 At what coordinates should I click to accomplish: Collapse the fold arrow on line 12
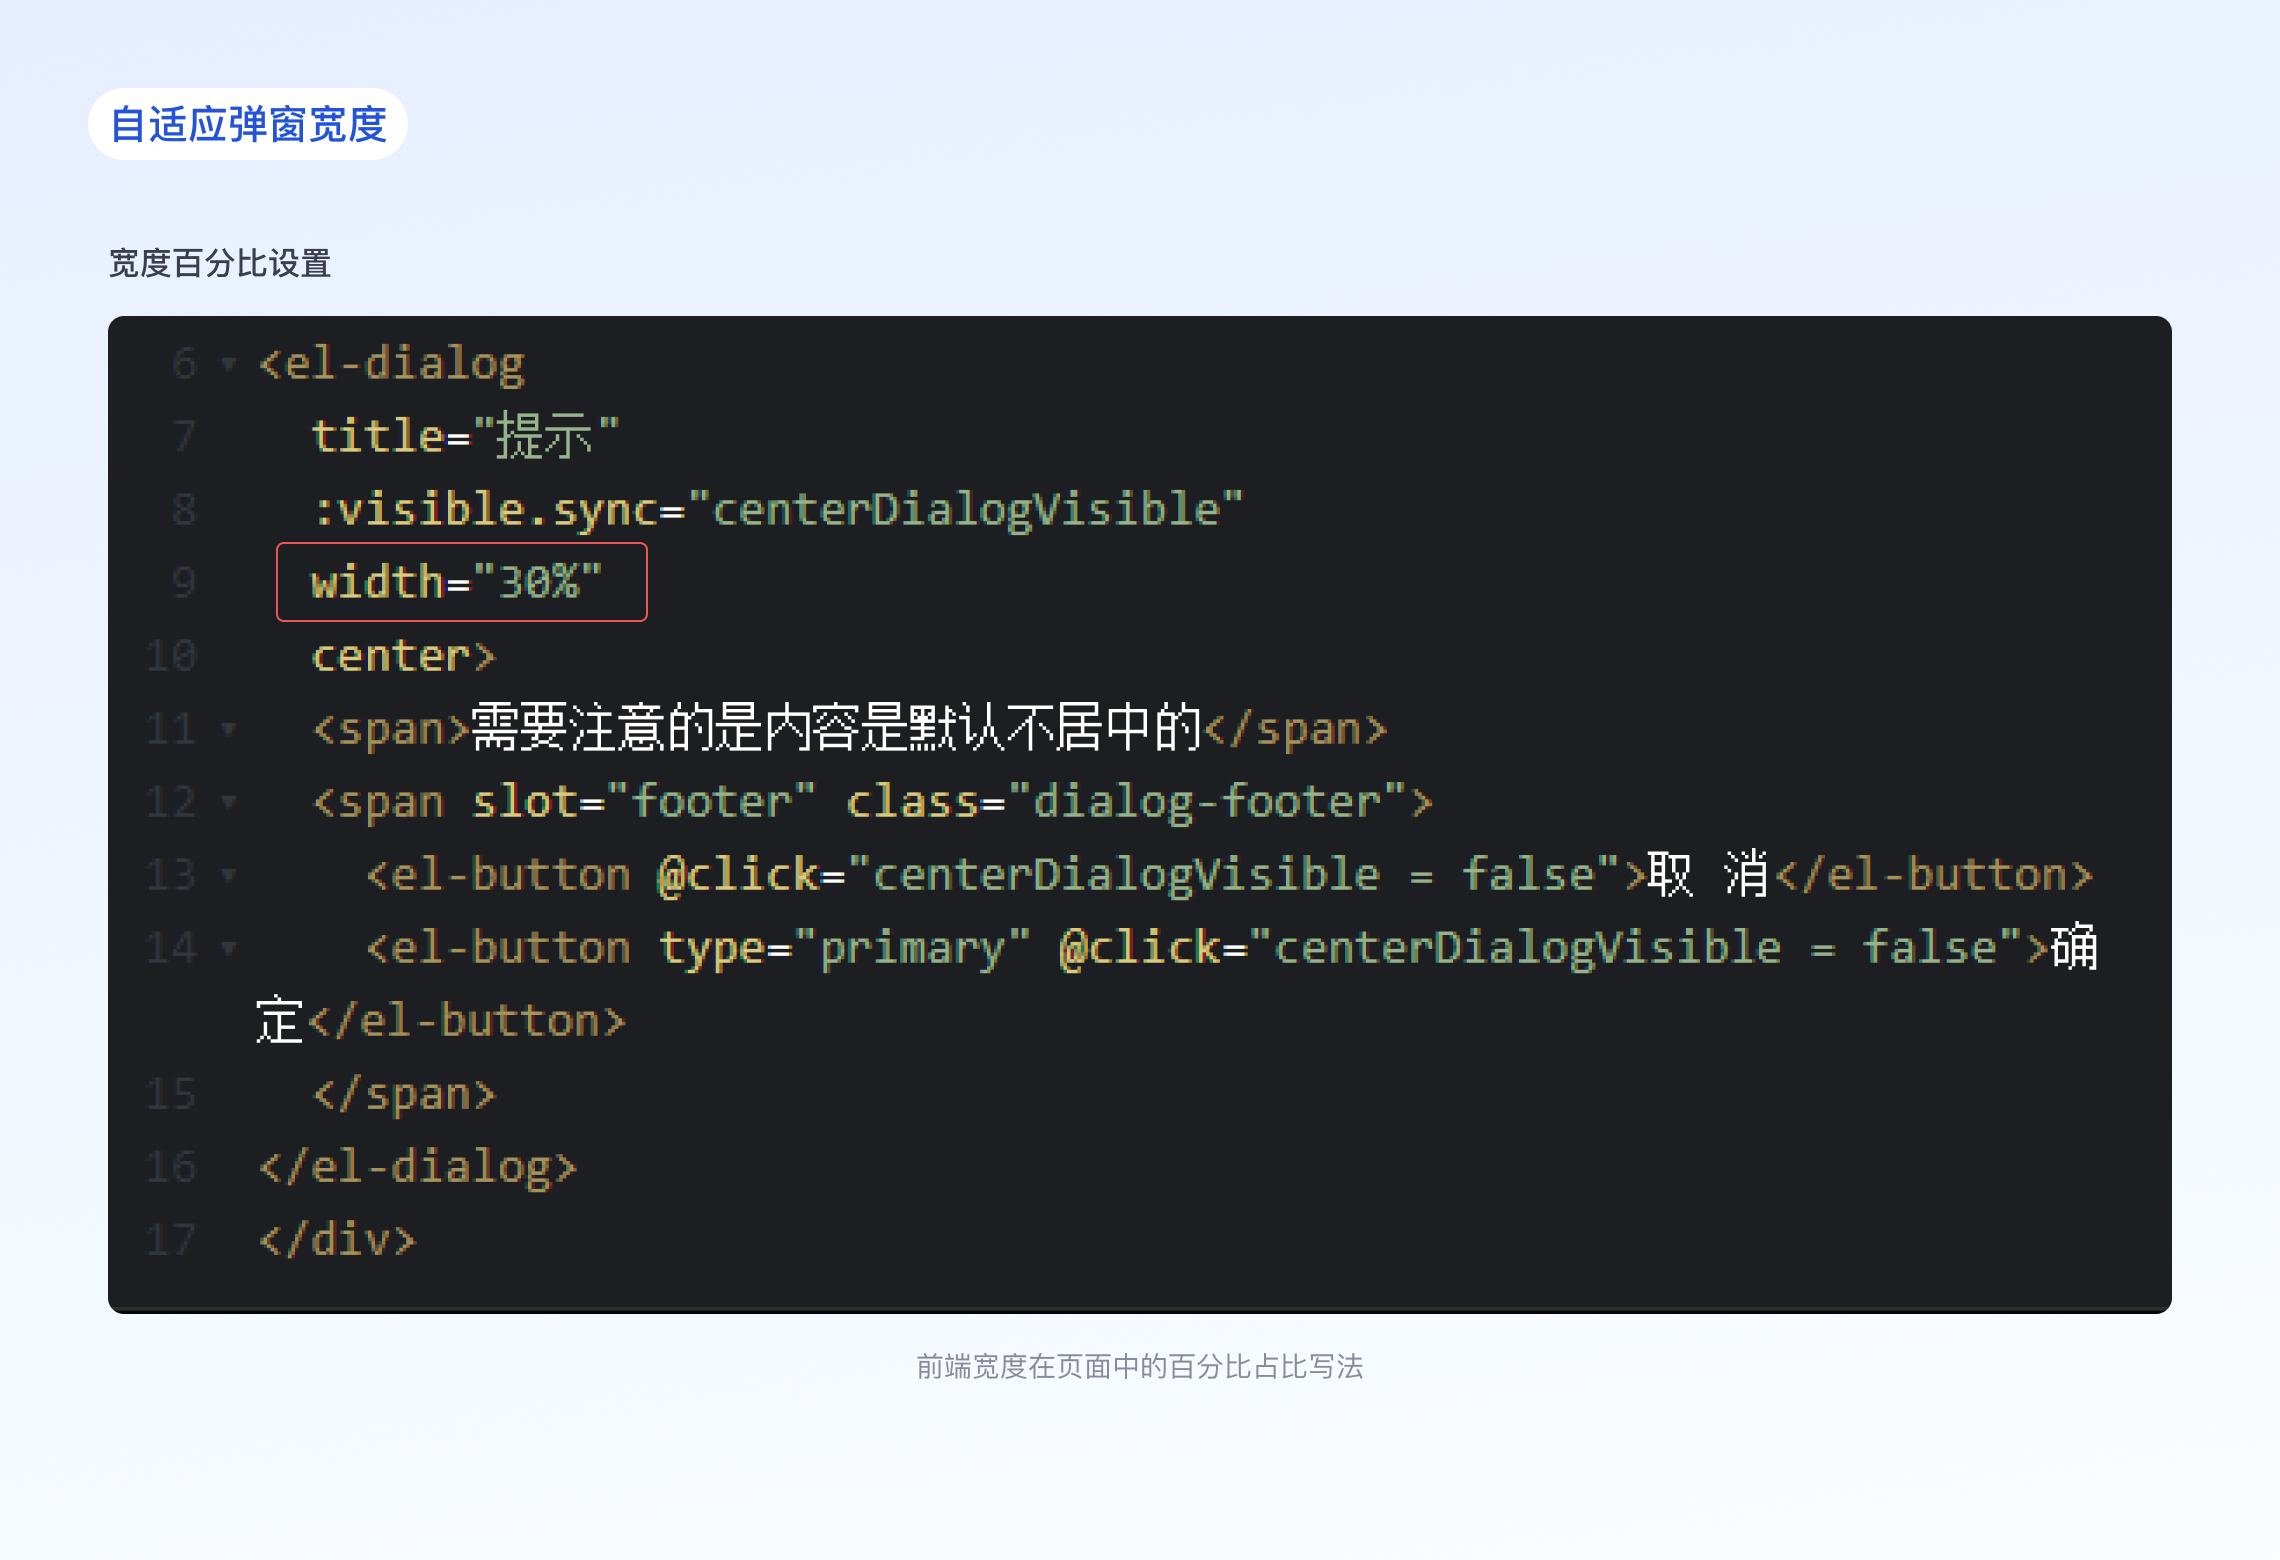coord(229,802)
